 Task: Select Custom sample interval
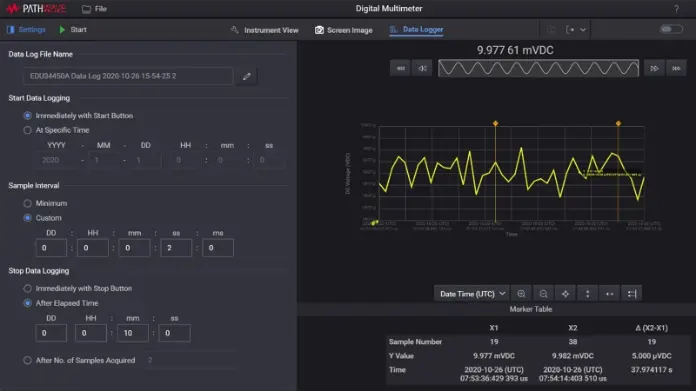(28, 218)
